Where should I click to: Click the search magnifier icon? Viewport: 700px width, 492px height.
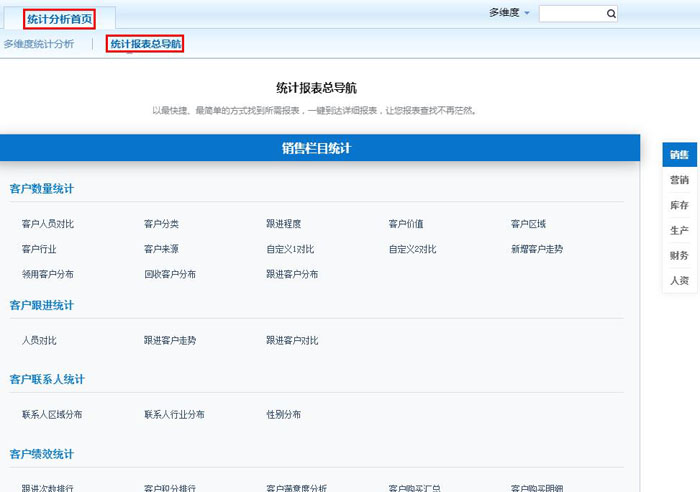pos(610,14)
